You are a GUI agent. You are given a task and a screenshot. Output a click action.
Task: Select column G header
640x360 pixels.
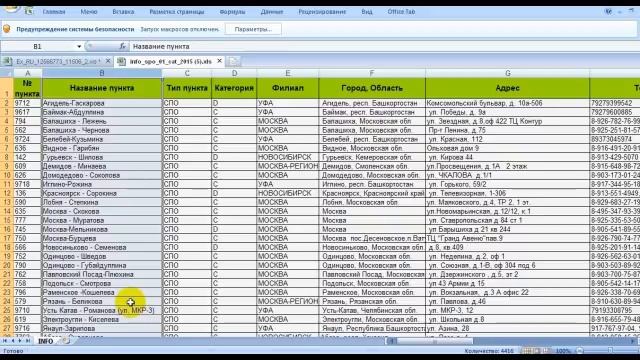point(507,73)
